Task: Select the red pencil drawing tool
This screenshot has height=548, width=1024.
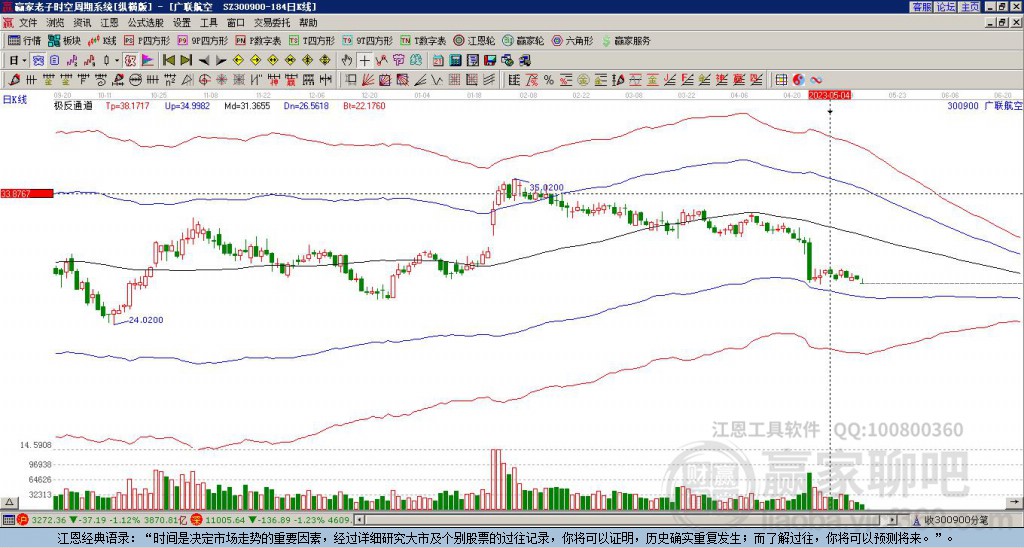Action: [x=14, y=80]
